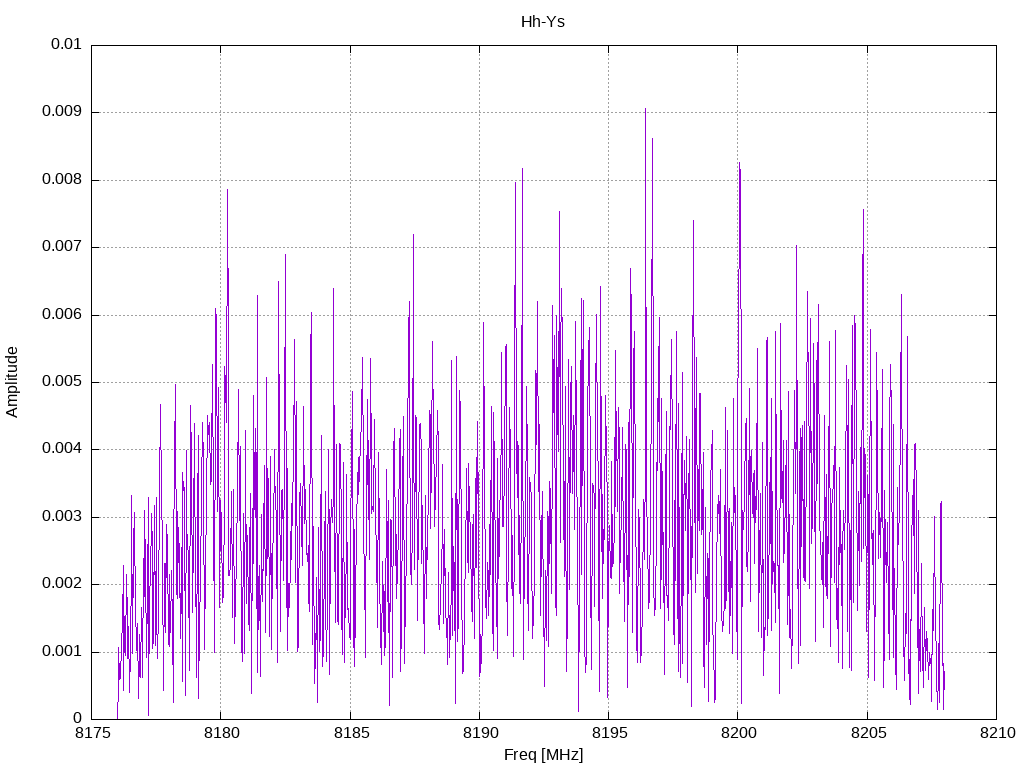The height and width of the screenshot is (768, 1024).
Task: Click the x-axis tick label 8175
Action: tap(92, 733)
